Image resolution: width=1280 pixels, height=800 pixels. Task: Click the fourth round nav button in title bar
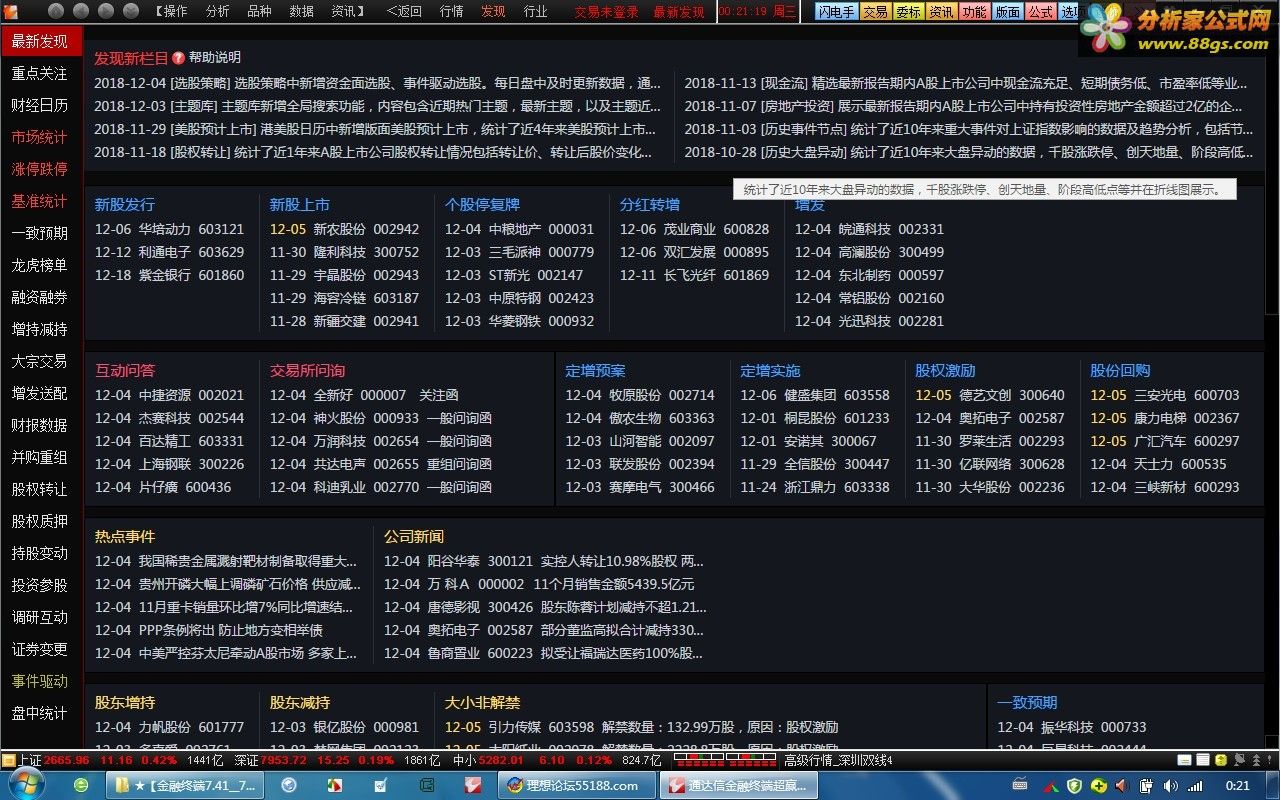(x=131, y=11)
